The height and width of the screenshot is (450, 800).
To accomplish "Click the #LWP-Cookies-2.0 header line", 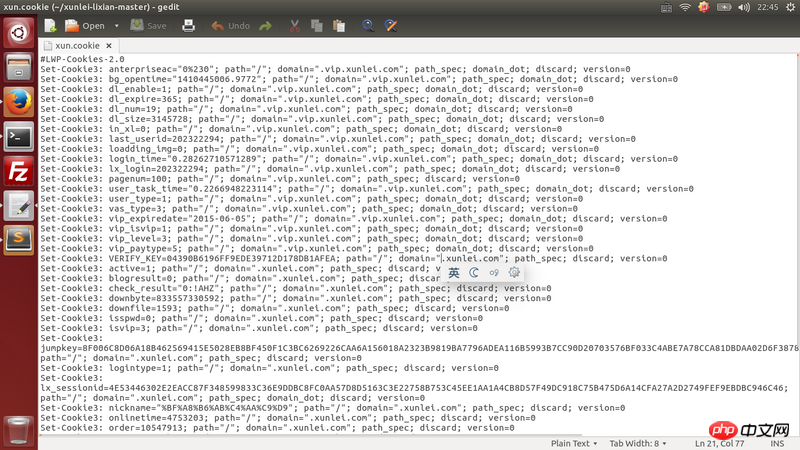I will (x=82, y=59).
